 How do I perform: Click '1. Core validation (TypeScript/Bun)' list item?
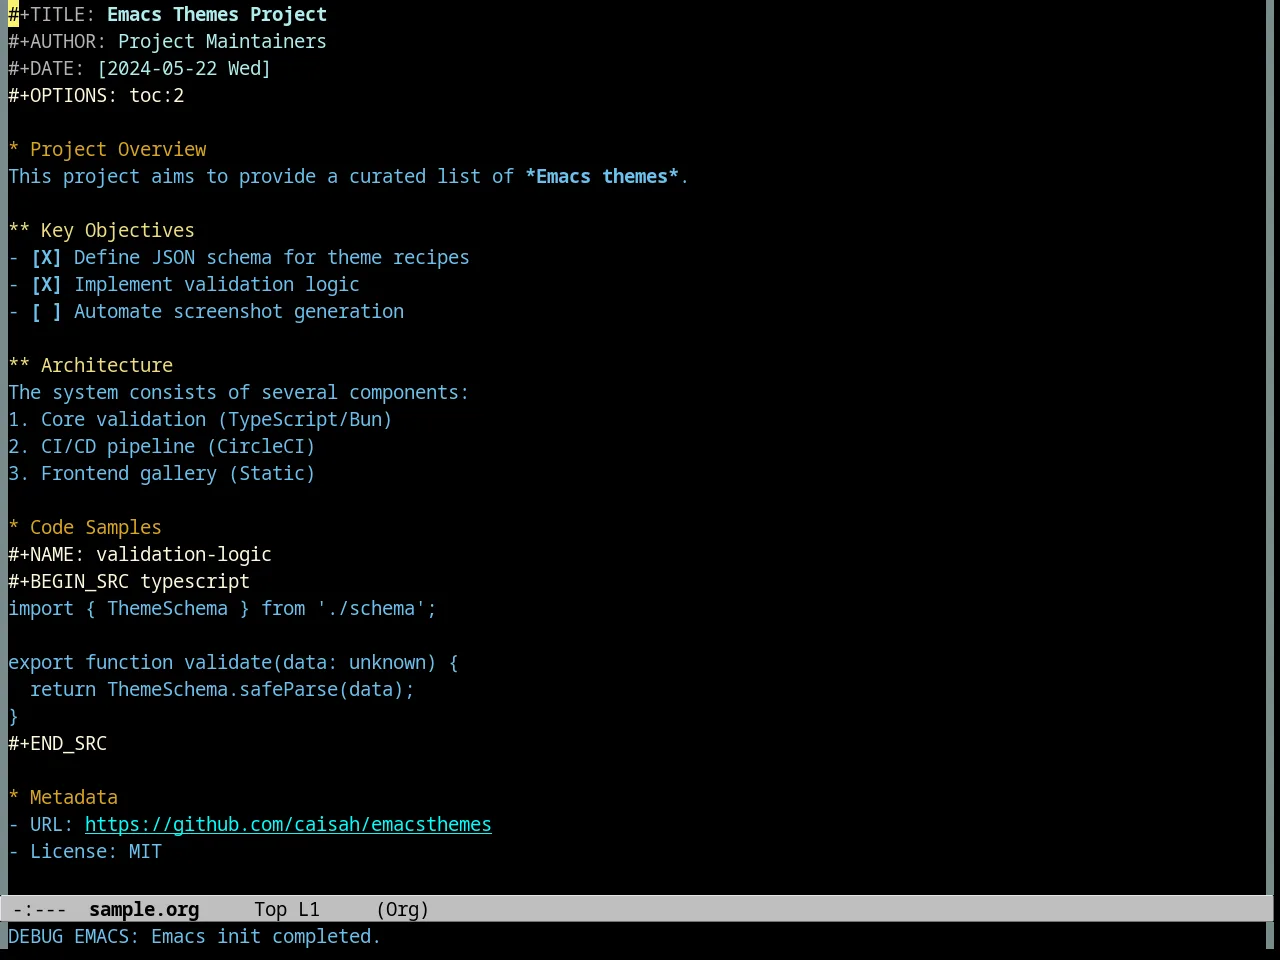tap(200, 420)
